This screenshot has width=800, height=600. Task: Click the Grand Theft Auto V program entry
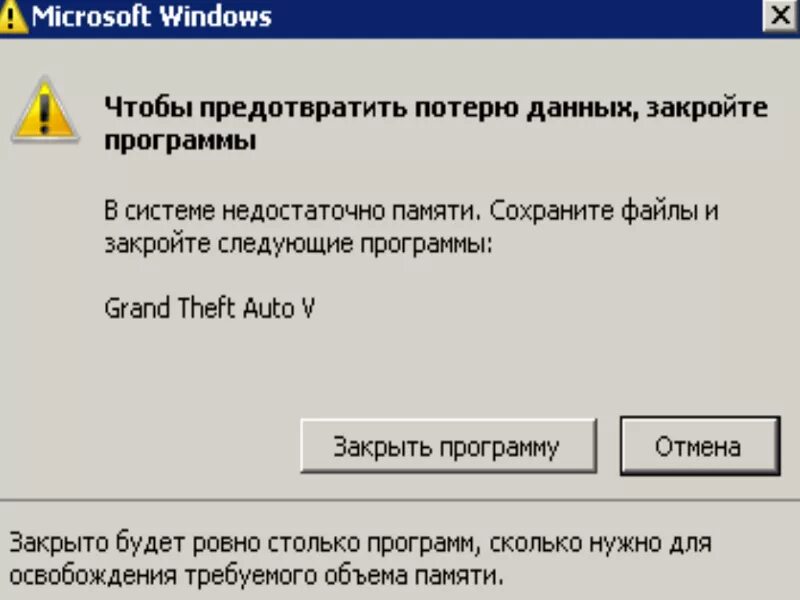tap(210, 308)
